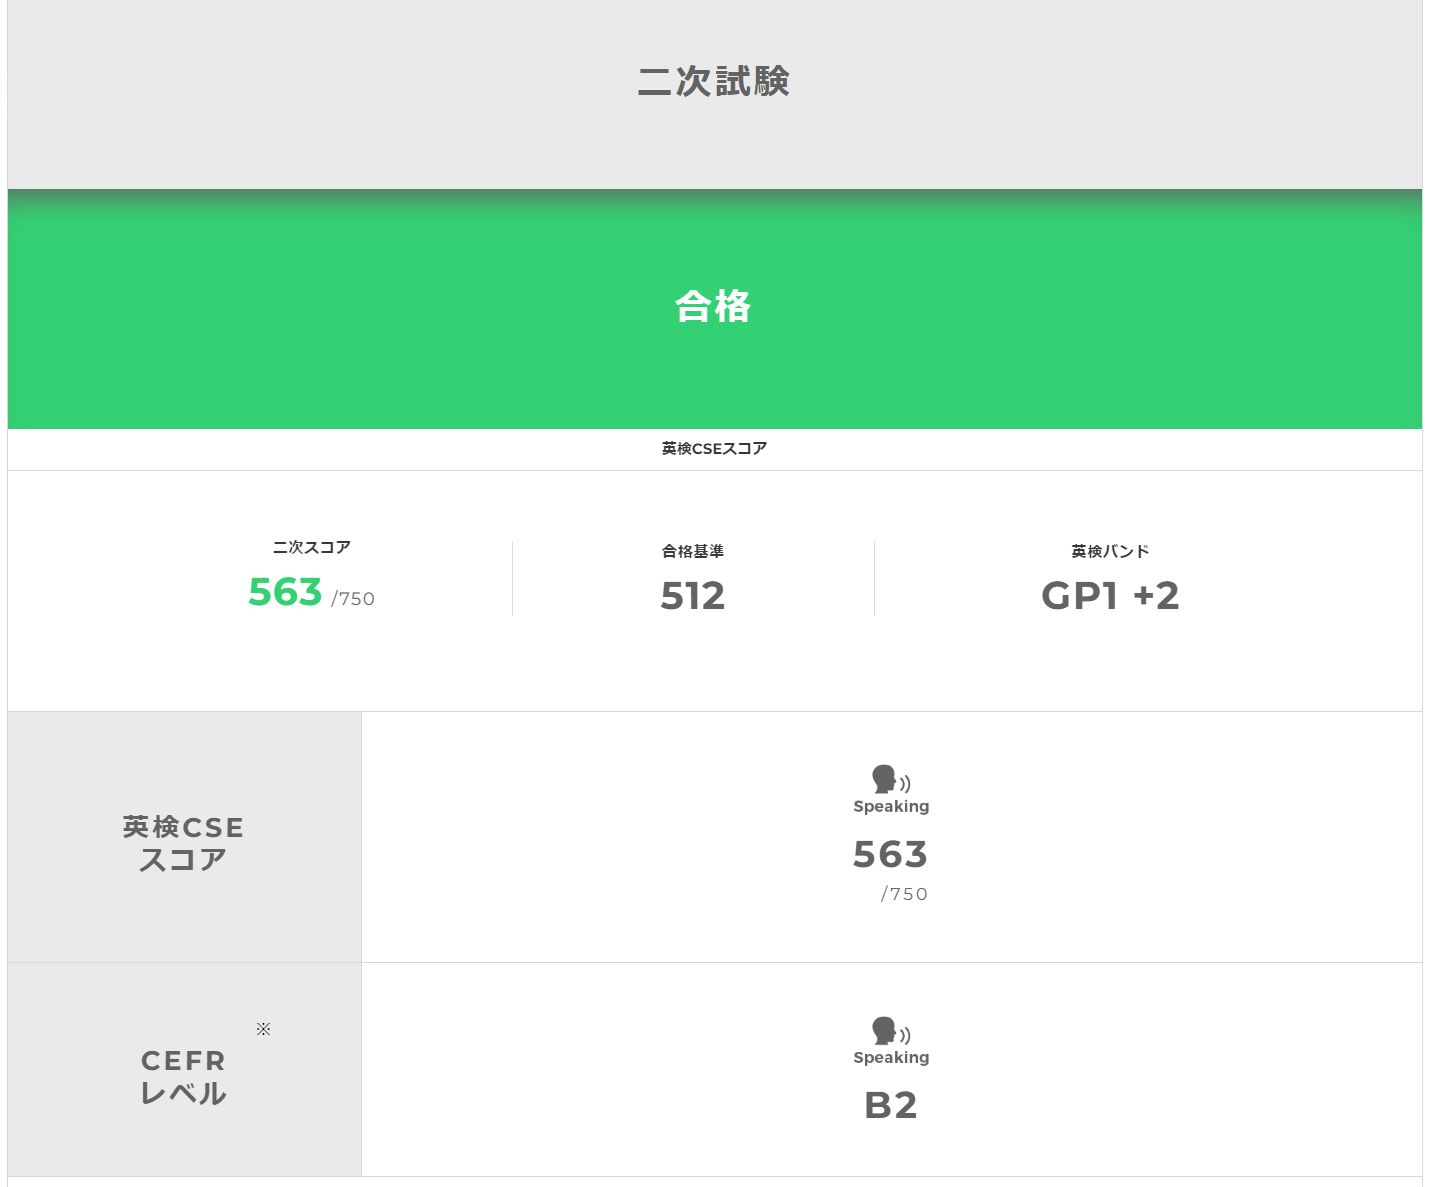Viewport: 1430px width, 1187px height.
Task: Click the B2 CEFR level text
Action: pos(891,1105)
